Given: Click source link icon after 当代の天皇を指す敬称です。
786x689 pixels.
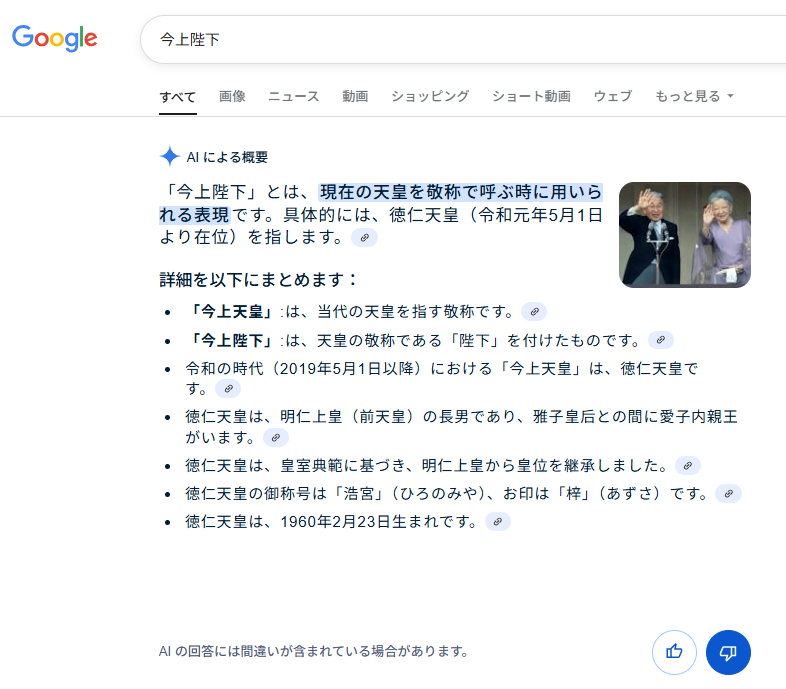Looking at the screenshot, I should pyautogui.click(x=534, y=311).
